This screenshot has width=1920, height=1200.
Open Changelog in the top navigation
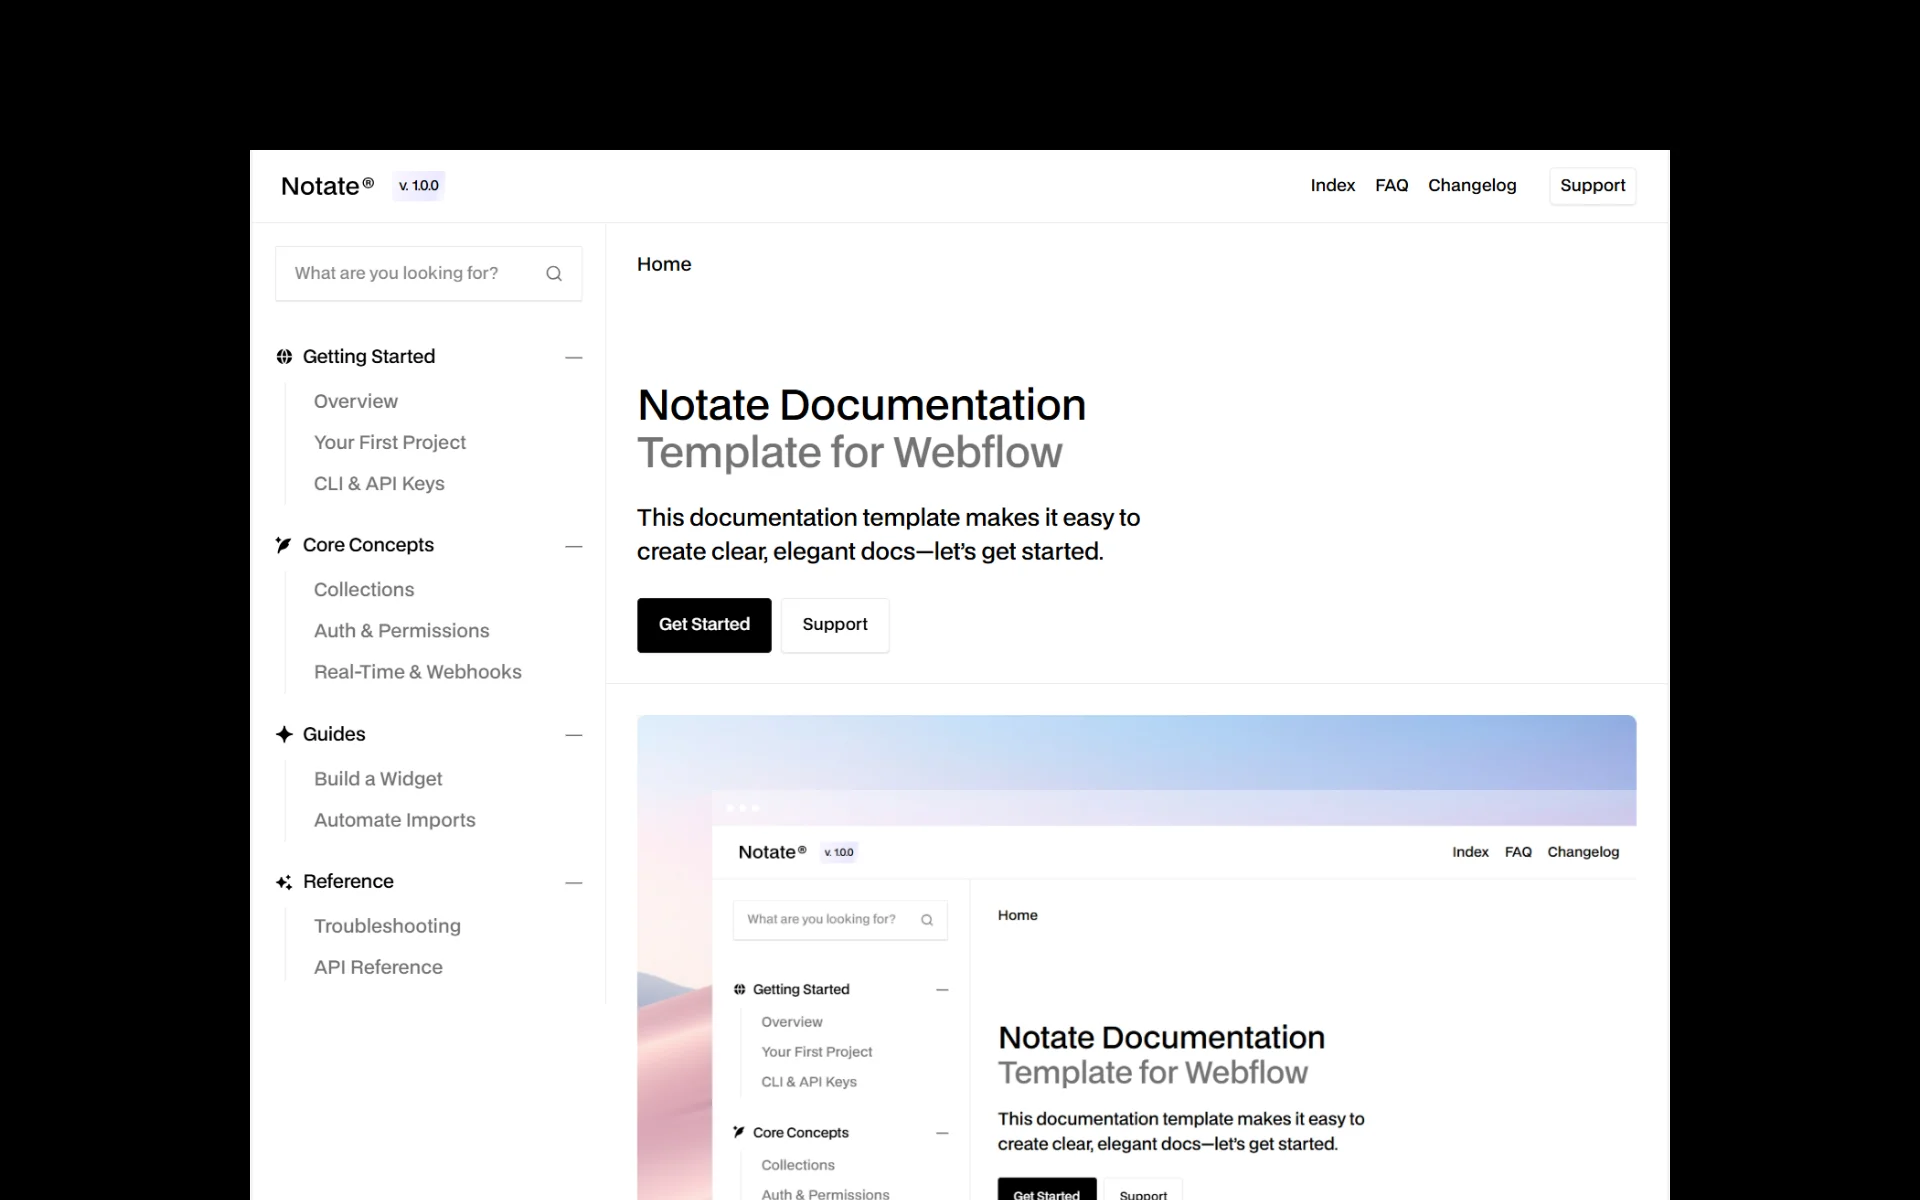click(x=1471, y=186)
